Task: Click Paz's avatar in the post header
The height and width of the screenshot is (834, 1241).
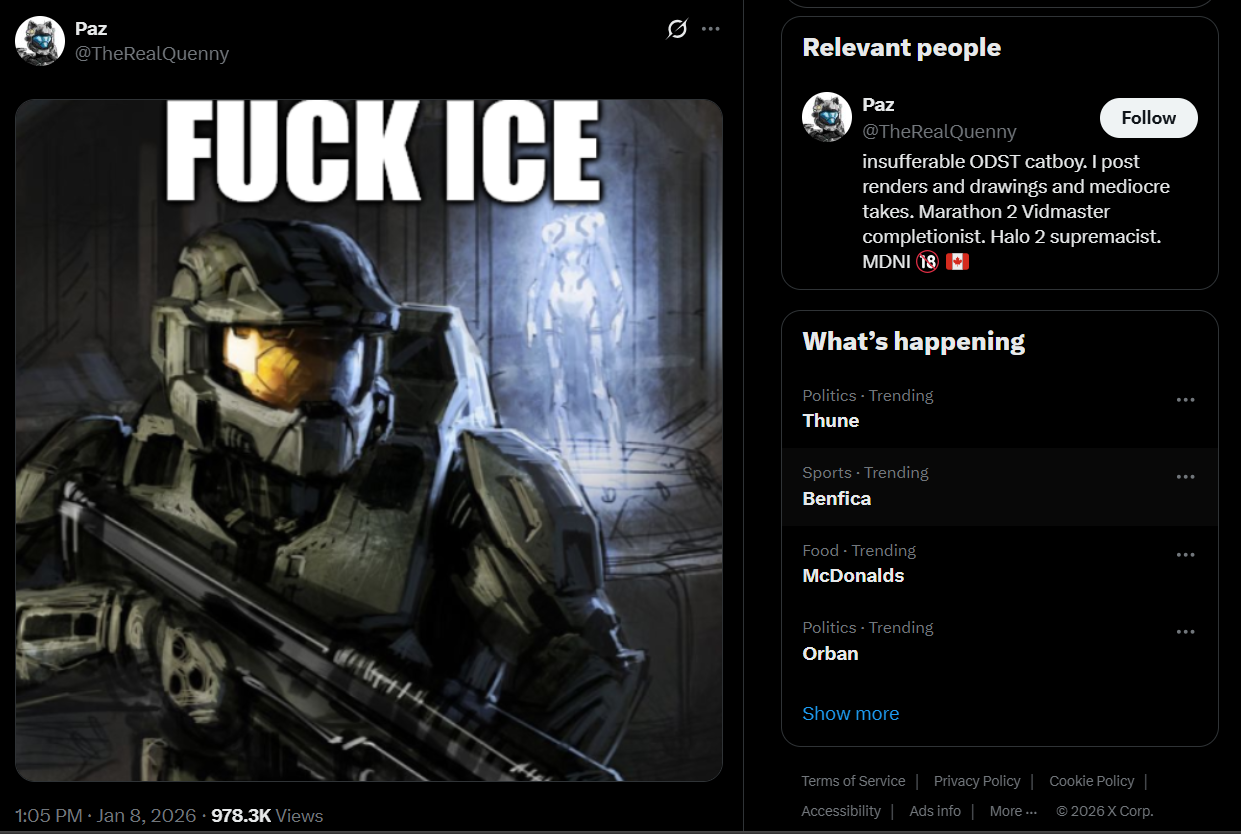Action: 40,41
